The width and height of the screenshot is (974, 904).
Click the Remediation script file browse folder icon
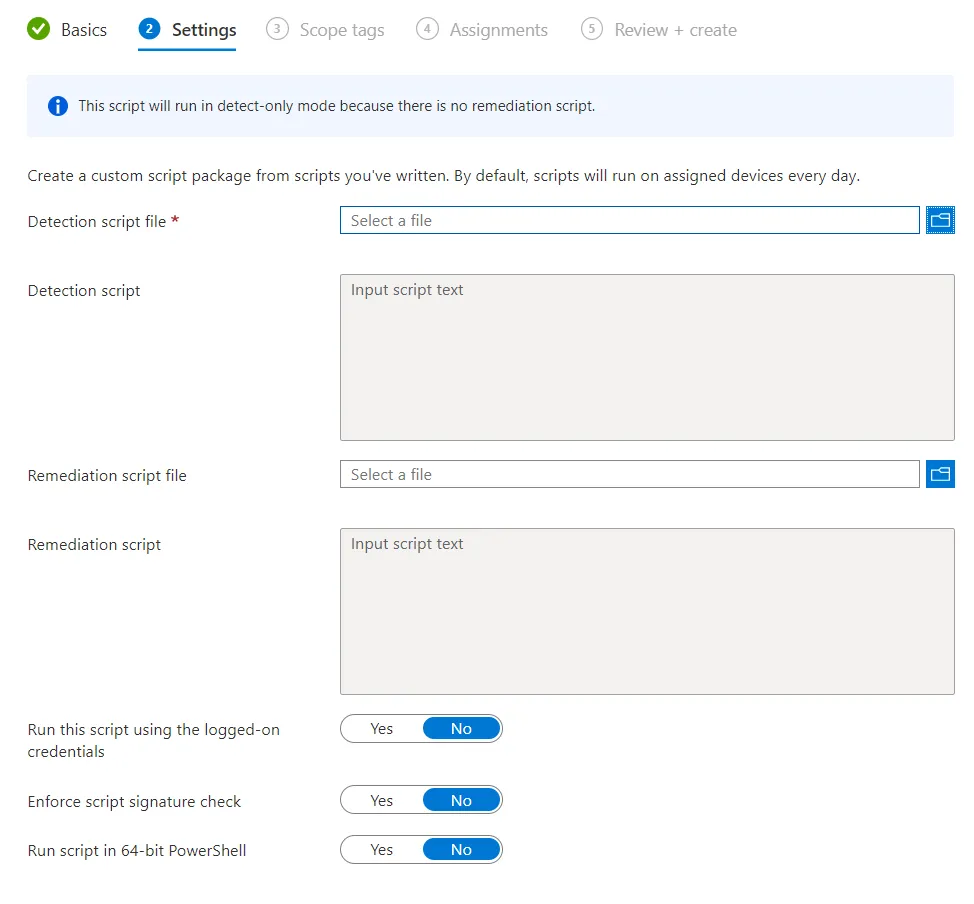pos(940,474)
